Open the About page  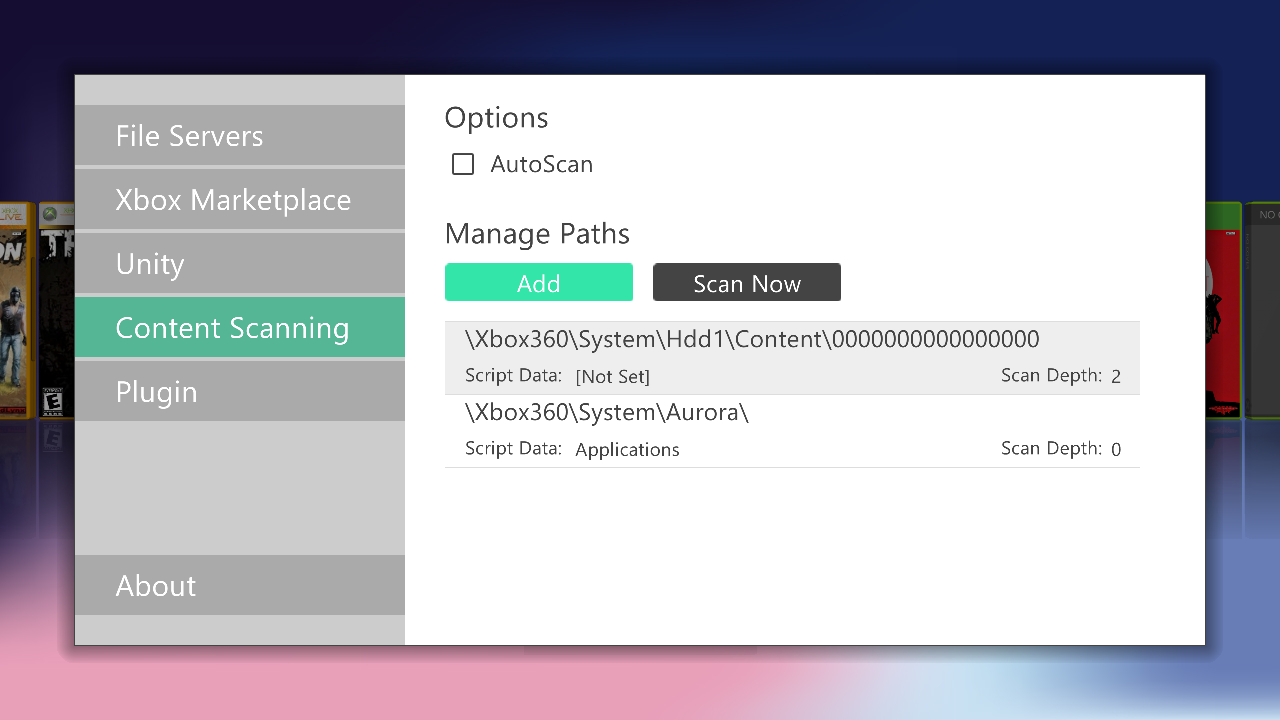pyautogui.click(x=240, y=586)
